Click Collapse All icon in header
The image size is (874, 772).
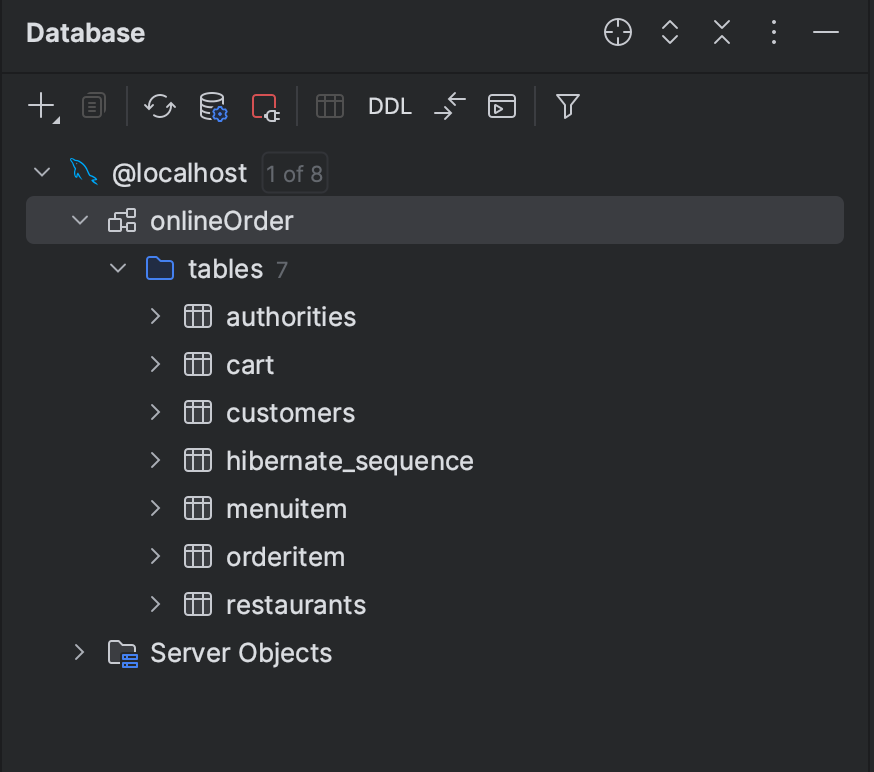(722, 33)
